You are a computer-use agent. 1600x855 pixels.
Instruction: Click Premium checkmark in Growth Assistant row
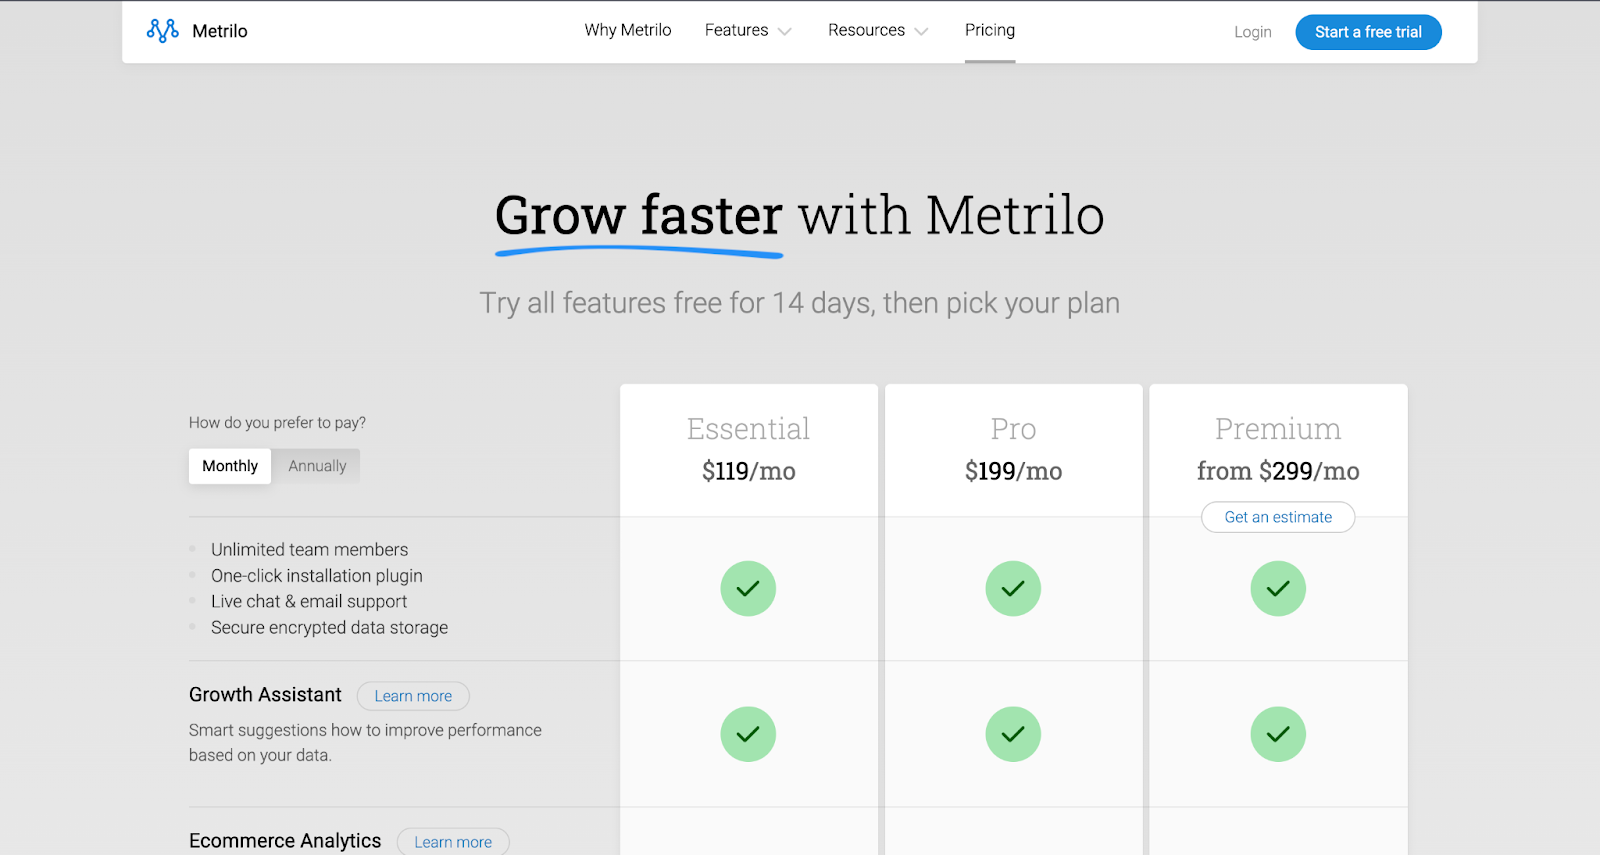click(x=1278, y=734)
